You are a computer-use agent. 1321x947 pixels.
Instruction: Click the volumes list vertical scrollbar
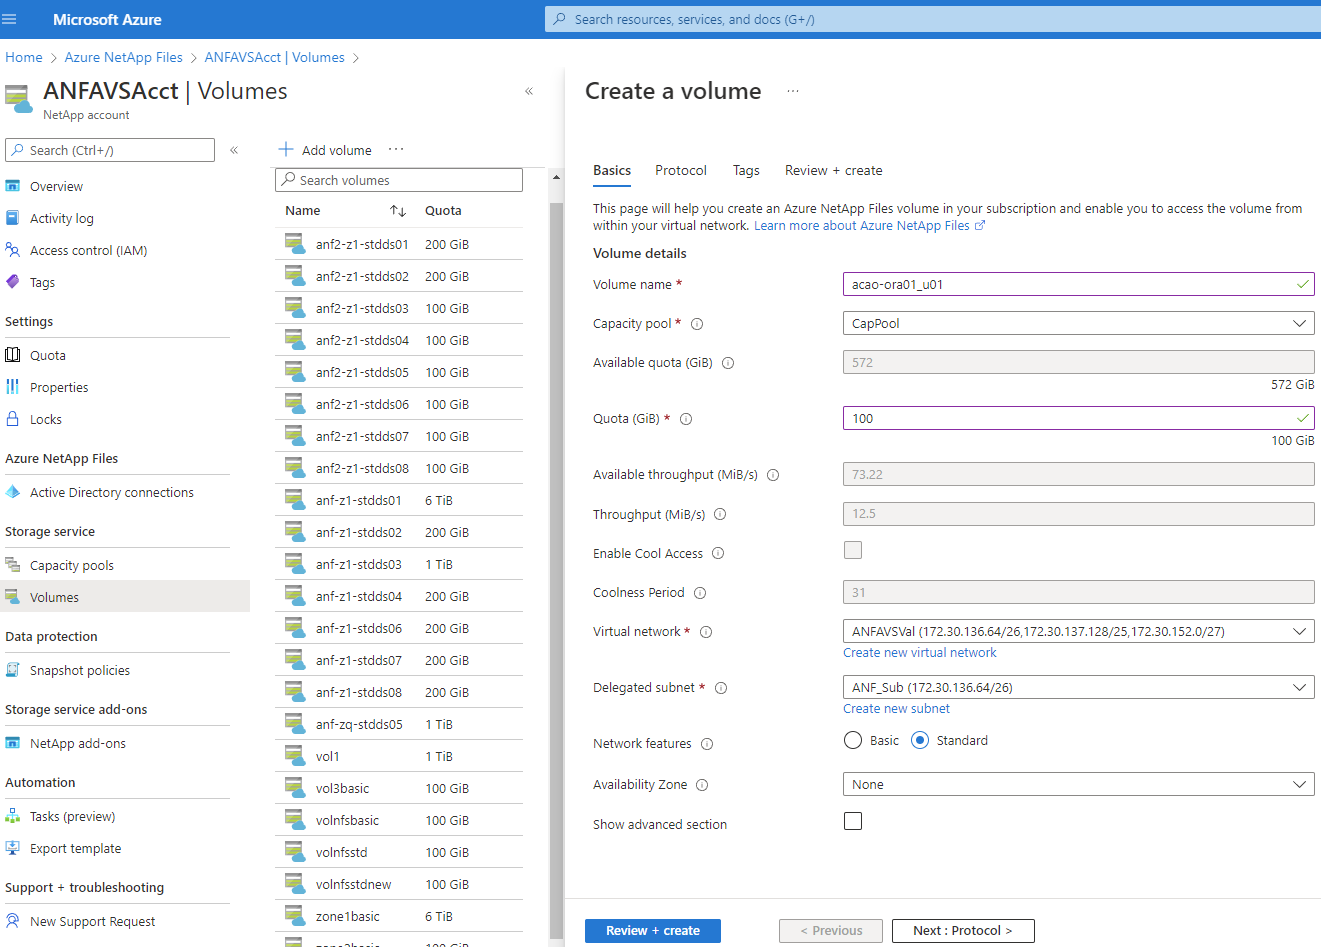556,560
